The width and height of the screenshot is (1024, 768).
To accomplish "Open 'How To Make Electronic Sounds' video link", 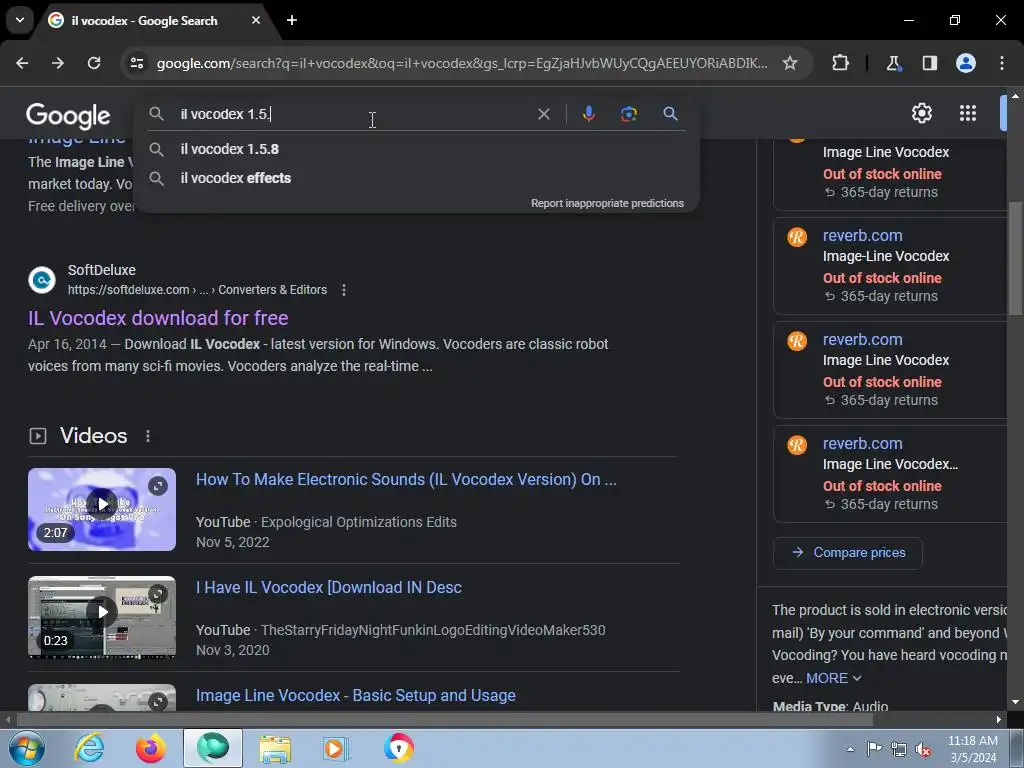I will pos(406,479).
